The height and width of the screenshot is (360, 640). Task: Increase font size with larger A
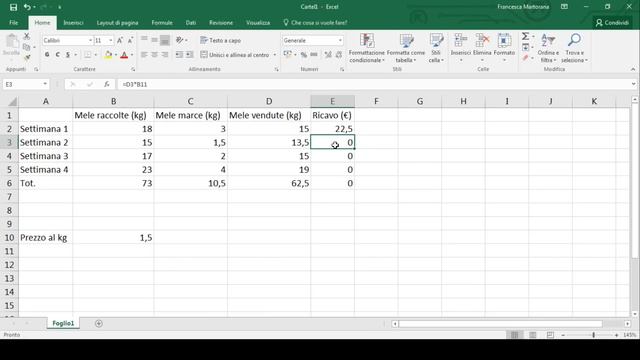(120, 40)
